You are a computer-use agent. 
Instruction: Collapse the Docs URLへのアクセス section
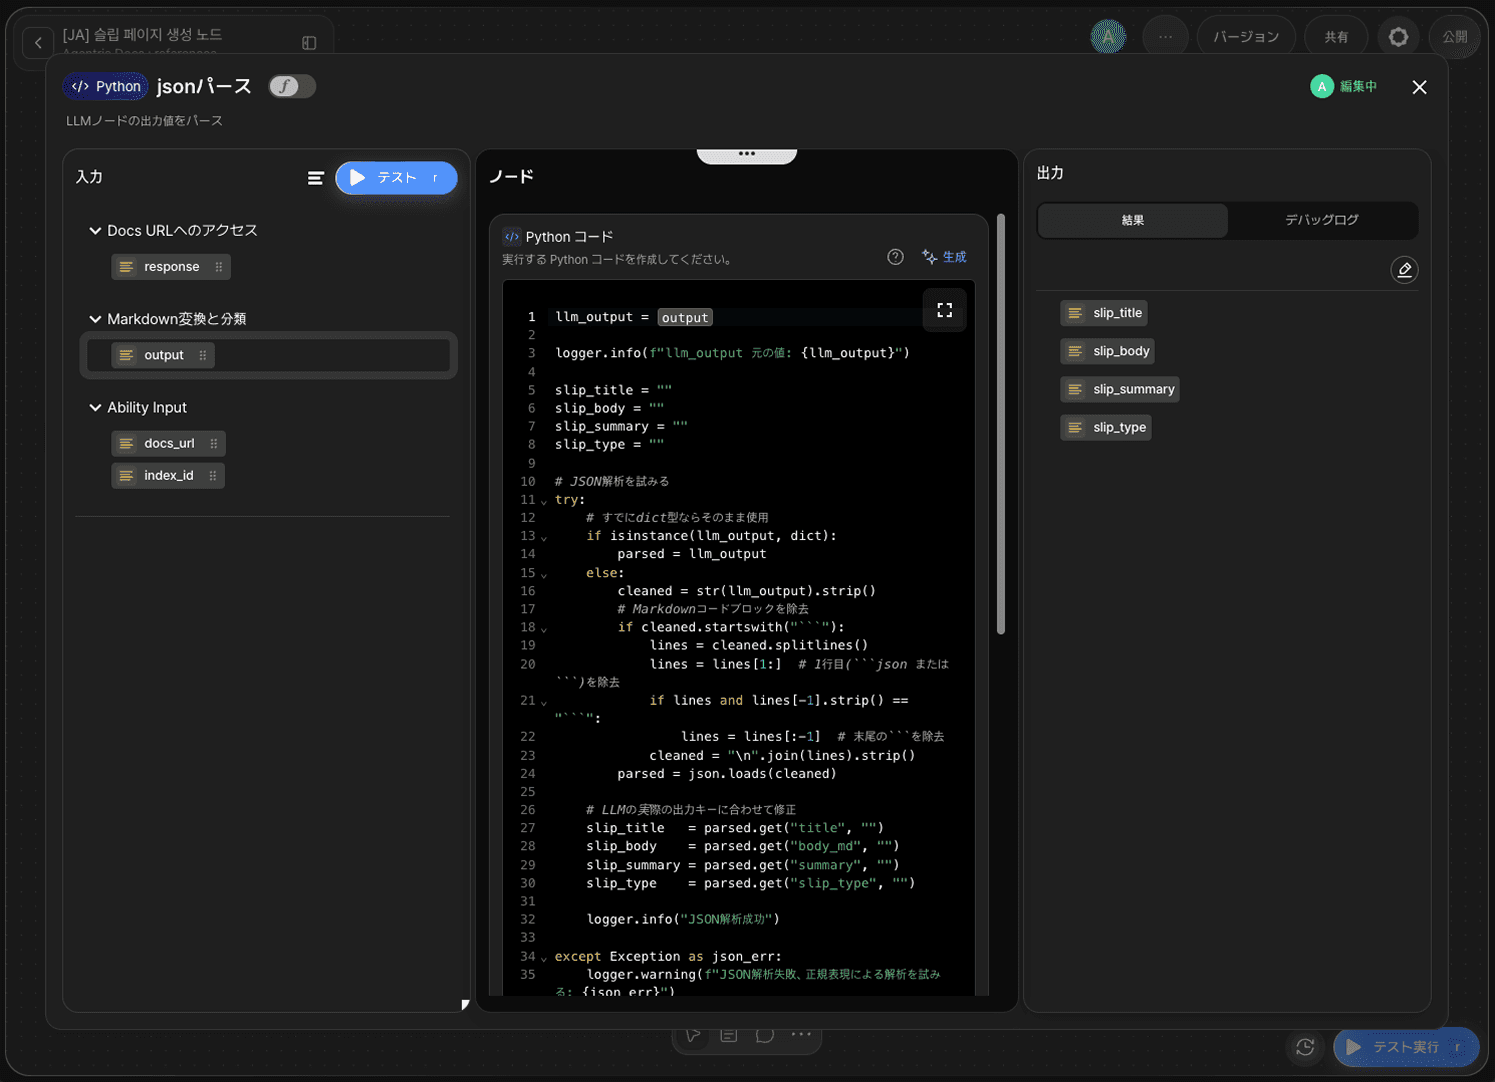click(x=95, y=231)
